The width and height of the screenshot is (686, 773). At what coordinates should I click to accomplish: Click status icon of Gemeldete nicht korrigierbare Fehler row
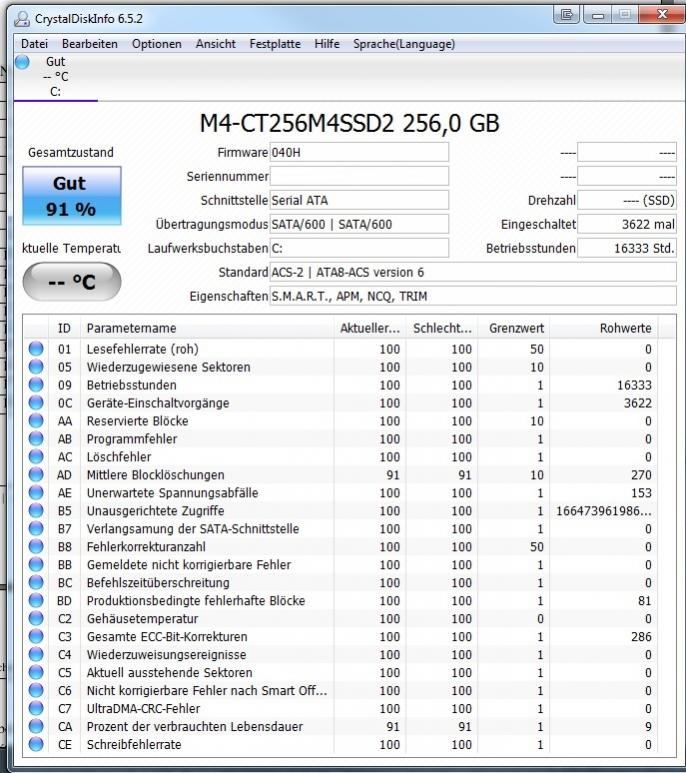pos(36,564)
